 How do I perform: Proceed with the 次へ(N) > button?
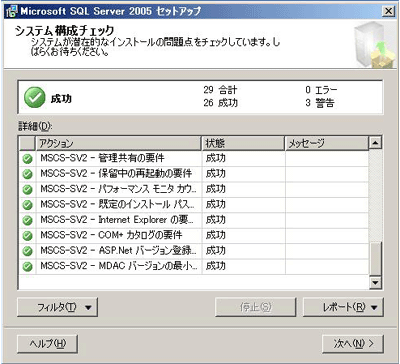353,344
